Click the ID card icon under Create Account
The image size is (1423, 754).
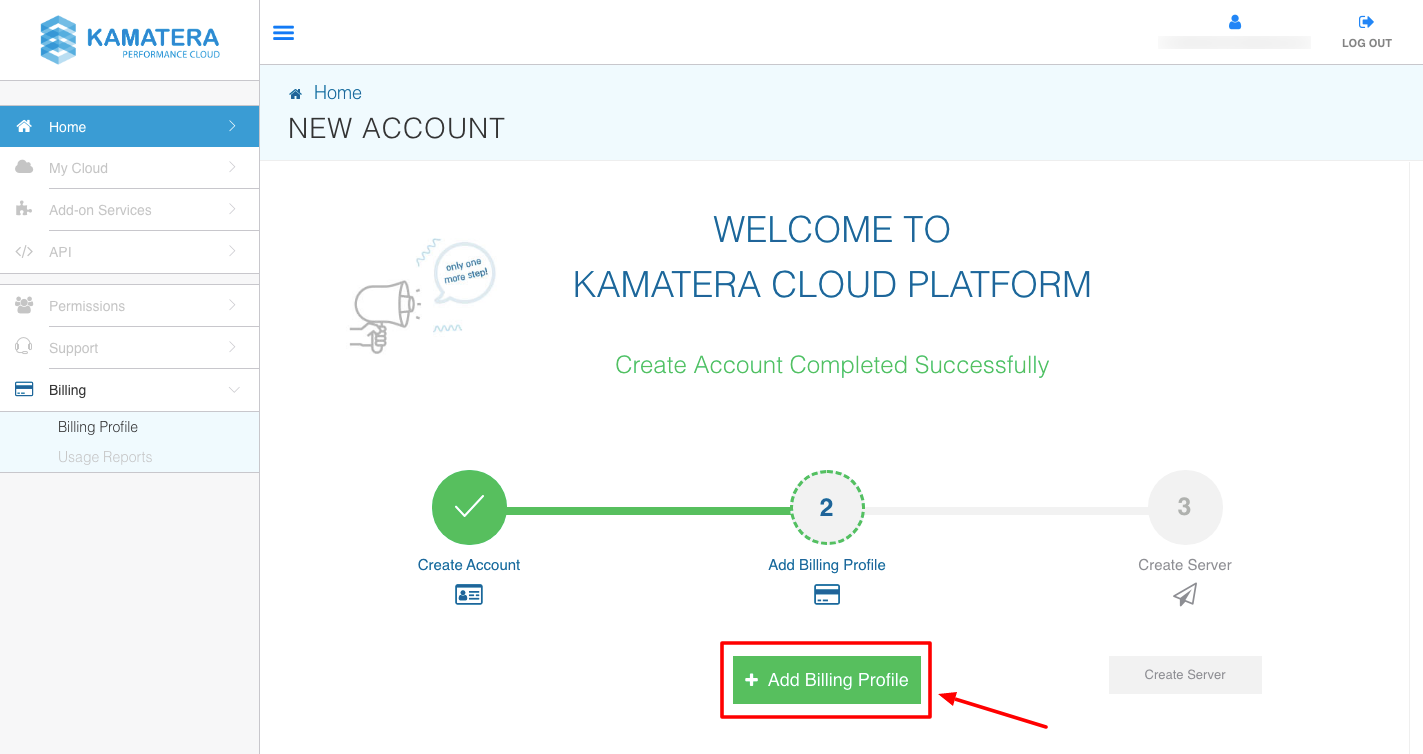[x=469, y=595]
